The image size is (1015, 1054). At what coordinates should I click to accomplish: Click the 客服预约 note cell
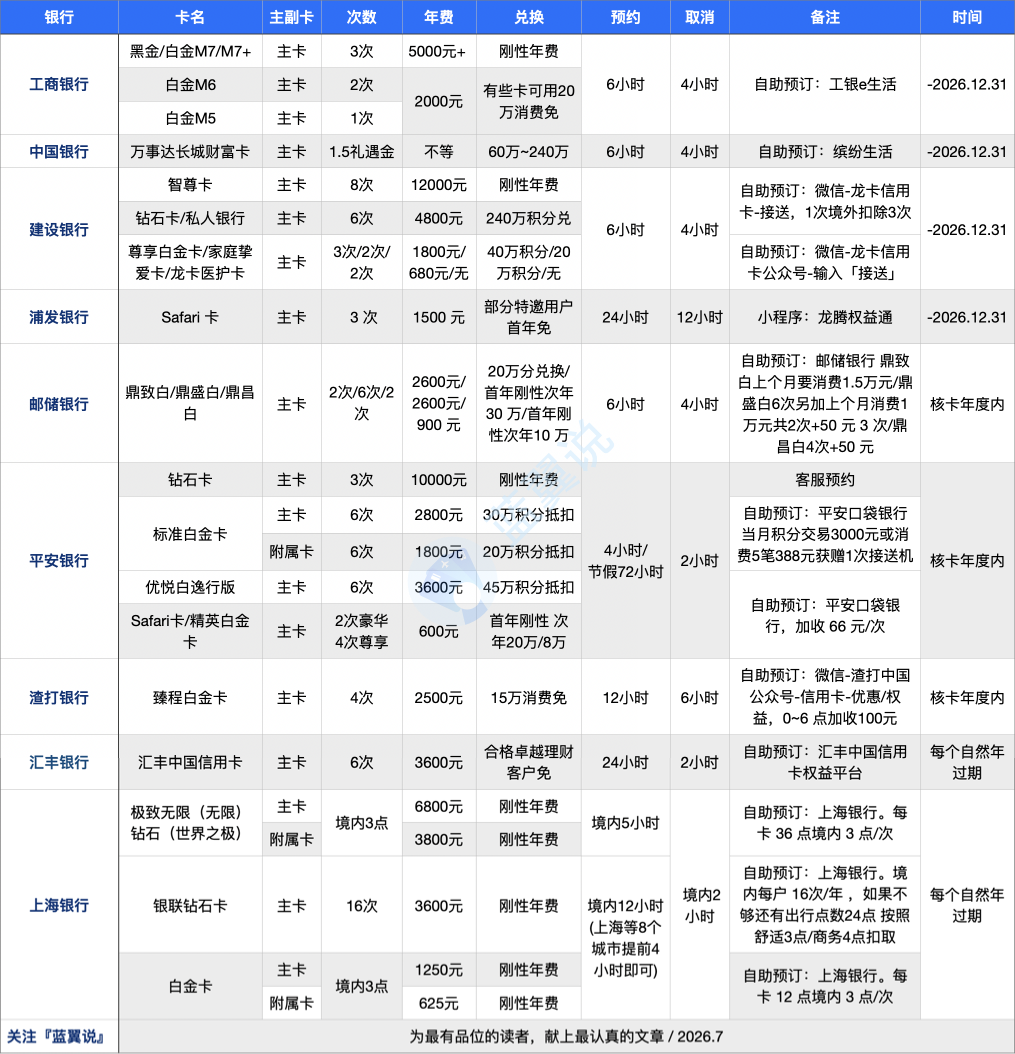click(x=825, y=480)
